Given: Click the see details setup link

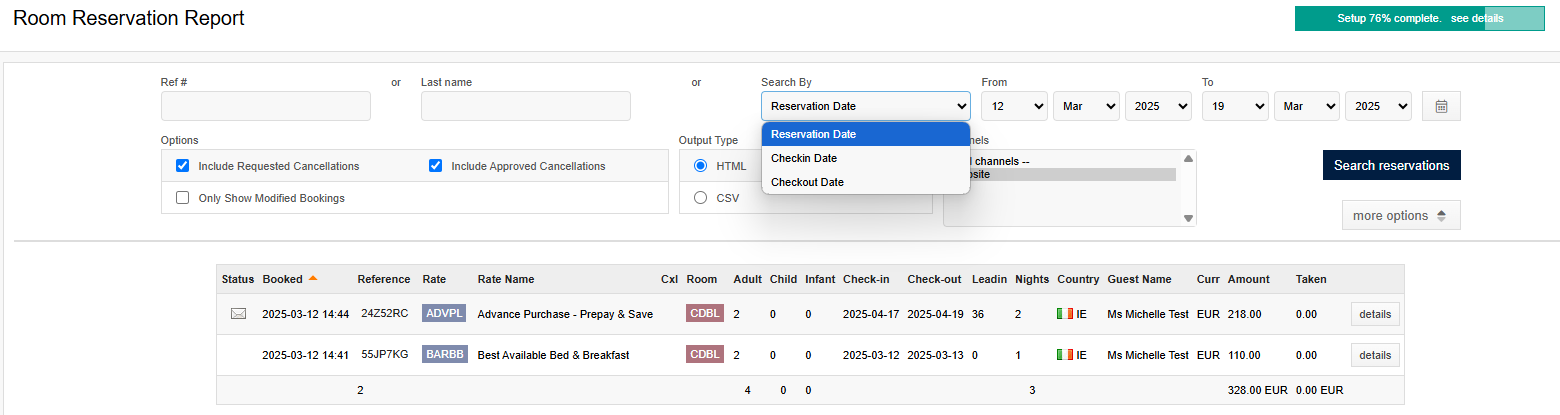Looking at the screenshot, I should click(1477, 18).
